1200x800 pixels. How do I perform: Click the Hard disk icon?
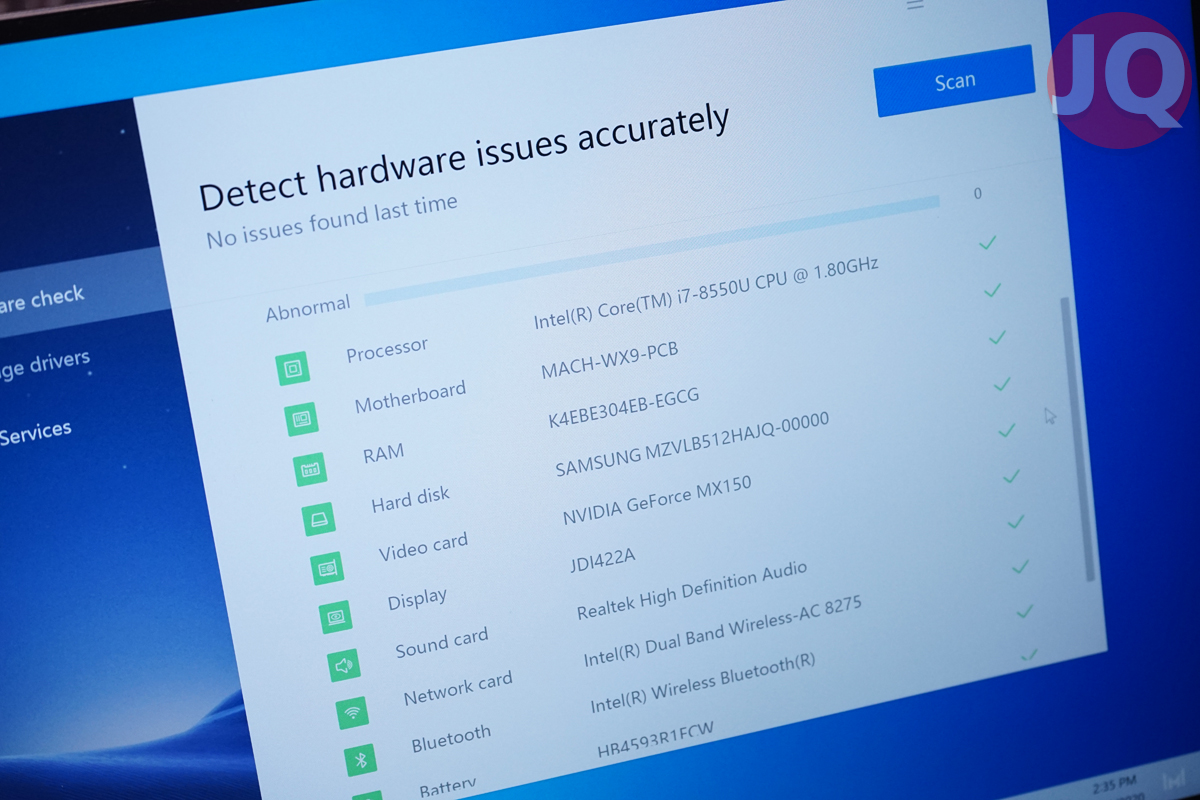319,518
